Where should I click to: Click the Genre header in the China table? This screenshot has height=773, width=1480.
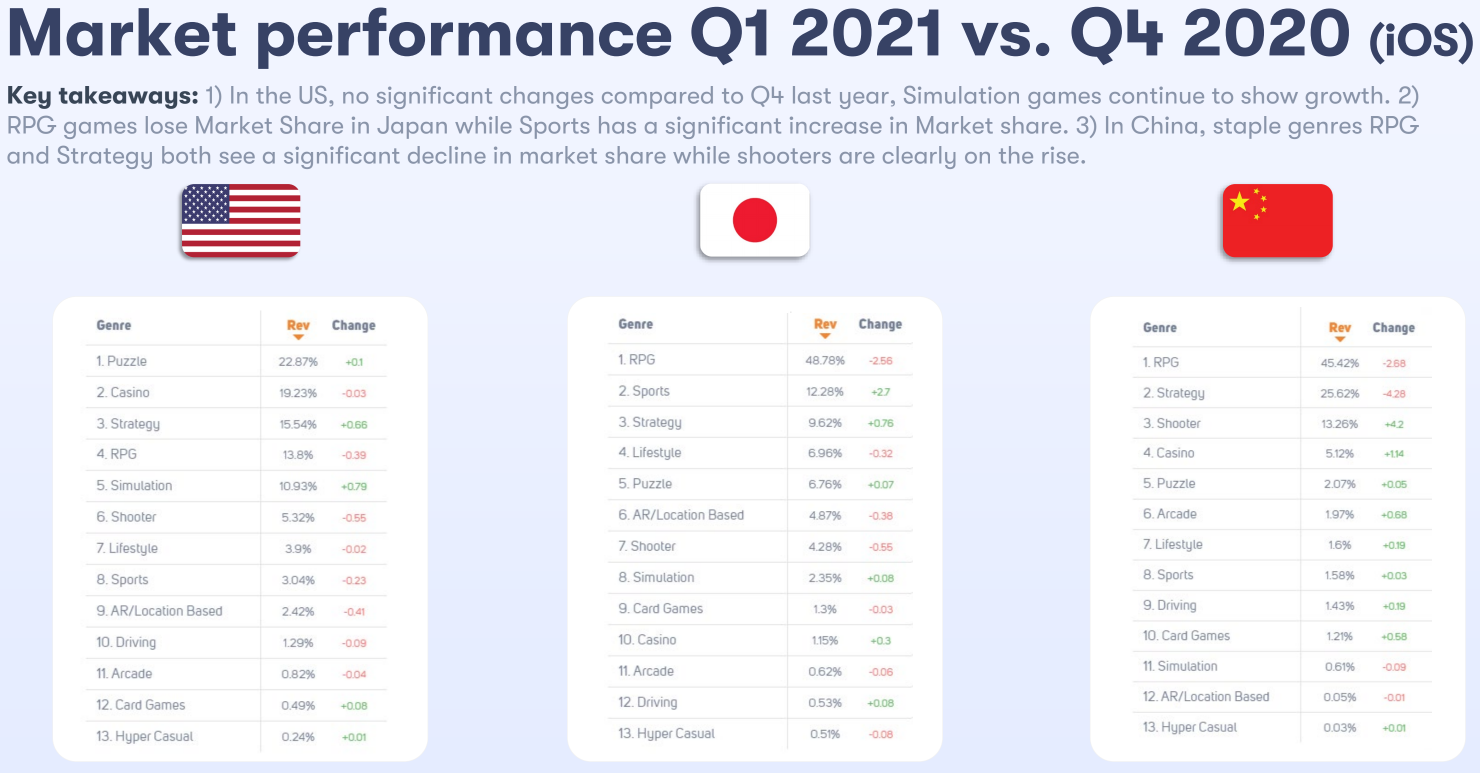pos(1160,328)
